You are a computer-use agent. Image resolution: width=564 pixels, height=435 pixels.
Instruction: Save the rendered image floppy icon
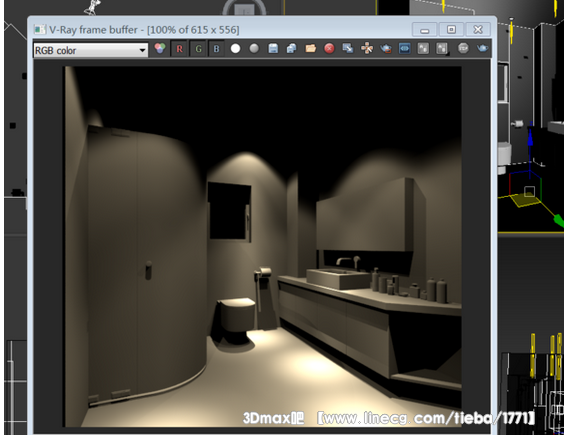273,48
